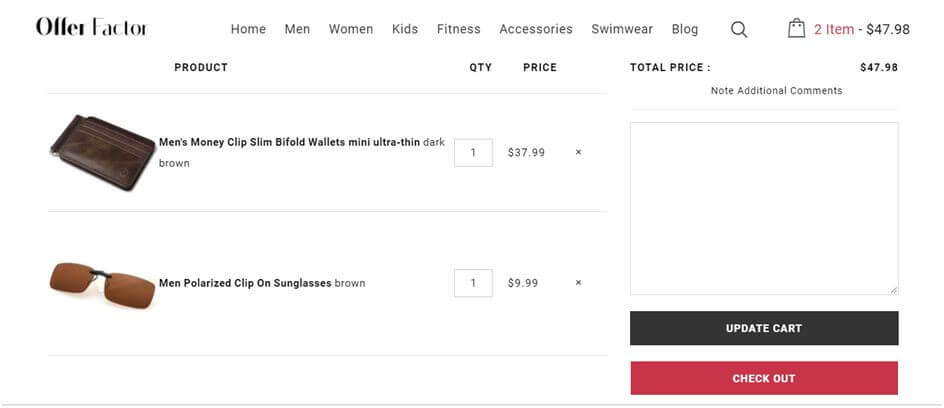The width and height of the screenshot is (944, 408).
Task: Select the Fitness menu item
Action: [458, 29]
